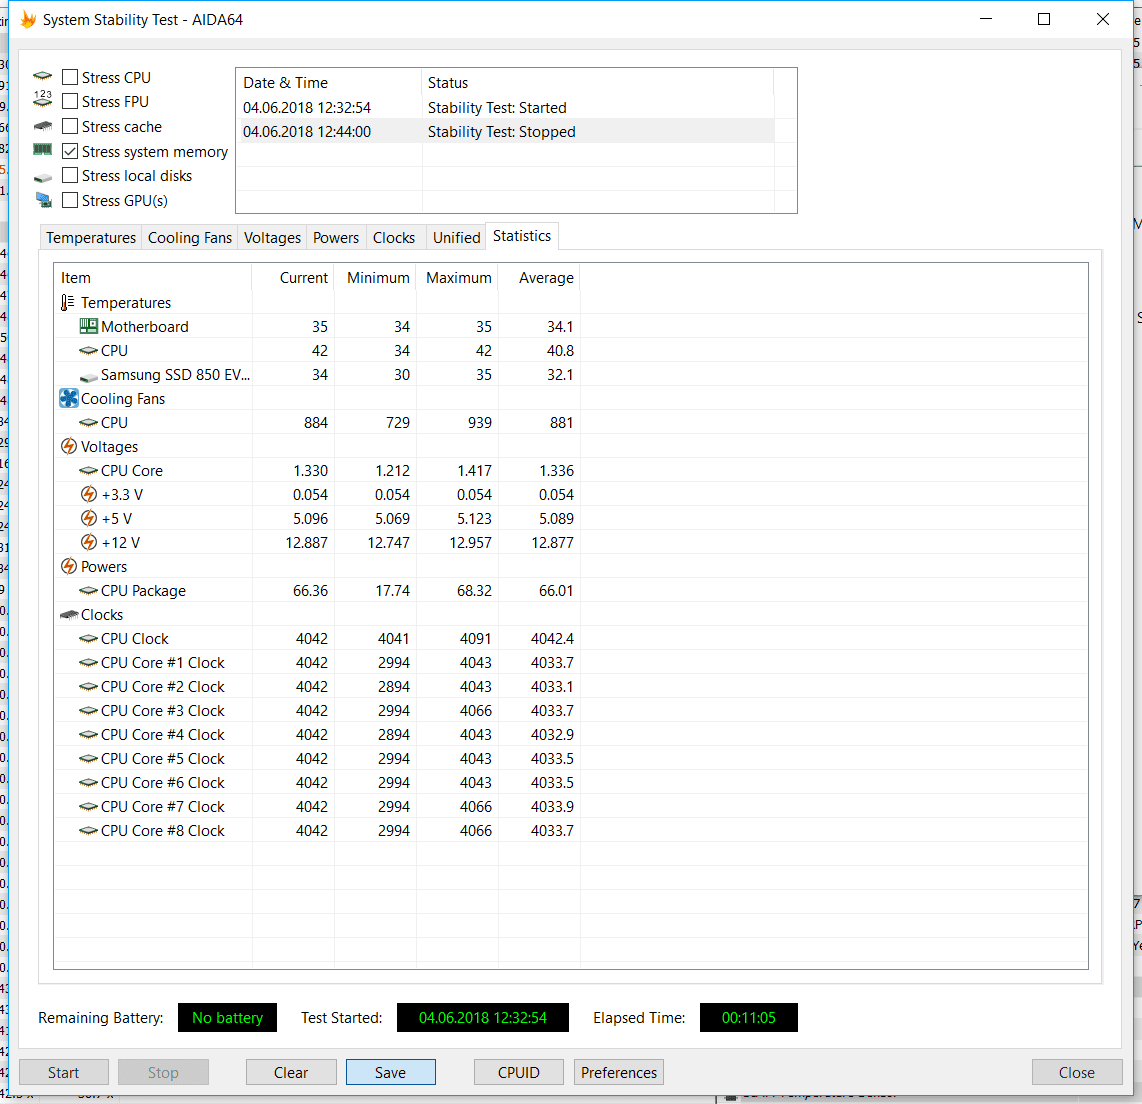Uncheck the Stress system memory checkbox
1142x1104 pixels.
click(70, 151)
